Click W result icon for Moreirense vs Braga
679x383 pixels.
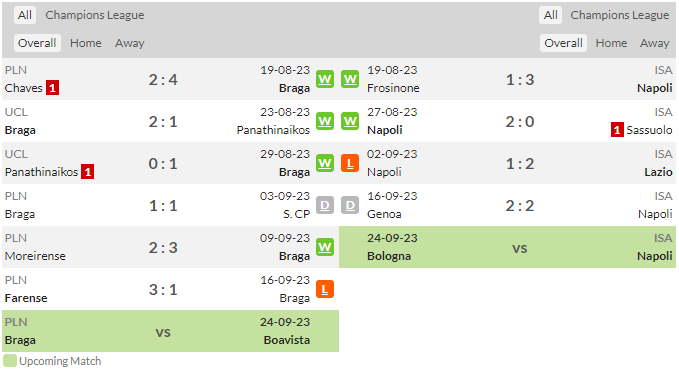(325, 247)
